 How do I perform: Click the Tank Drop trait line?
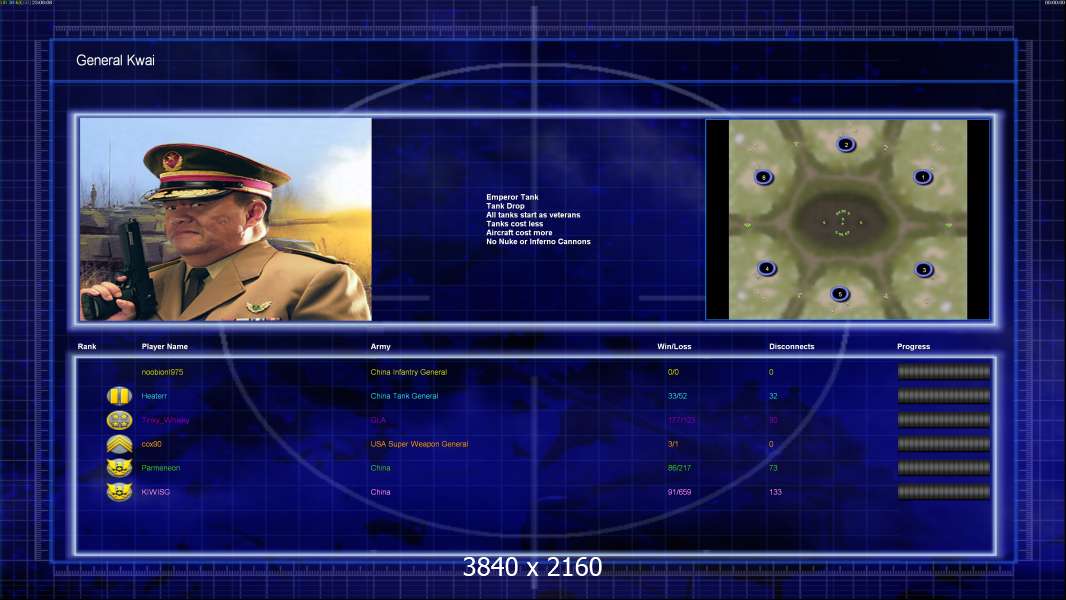pyautogui.click(x=505, y=206)
